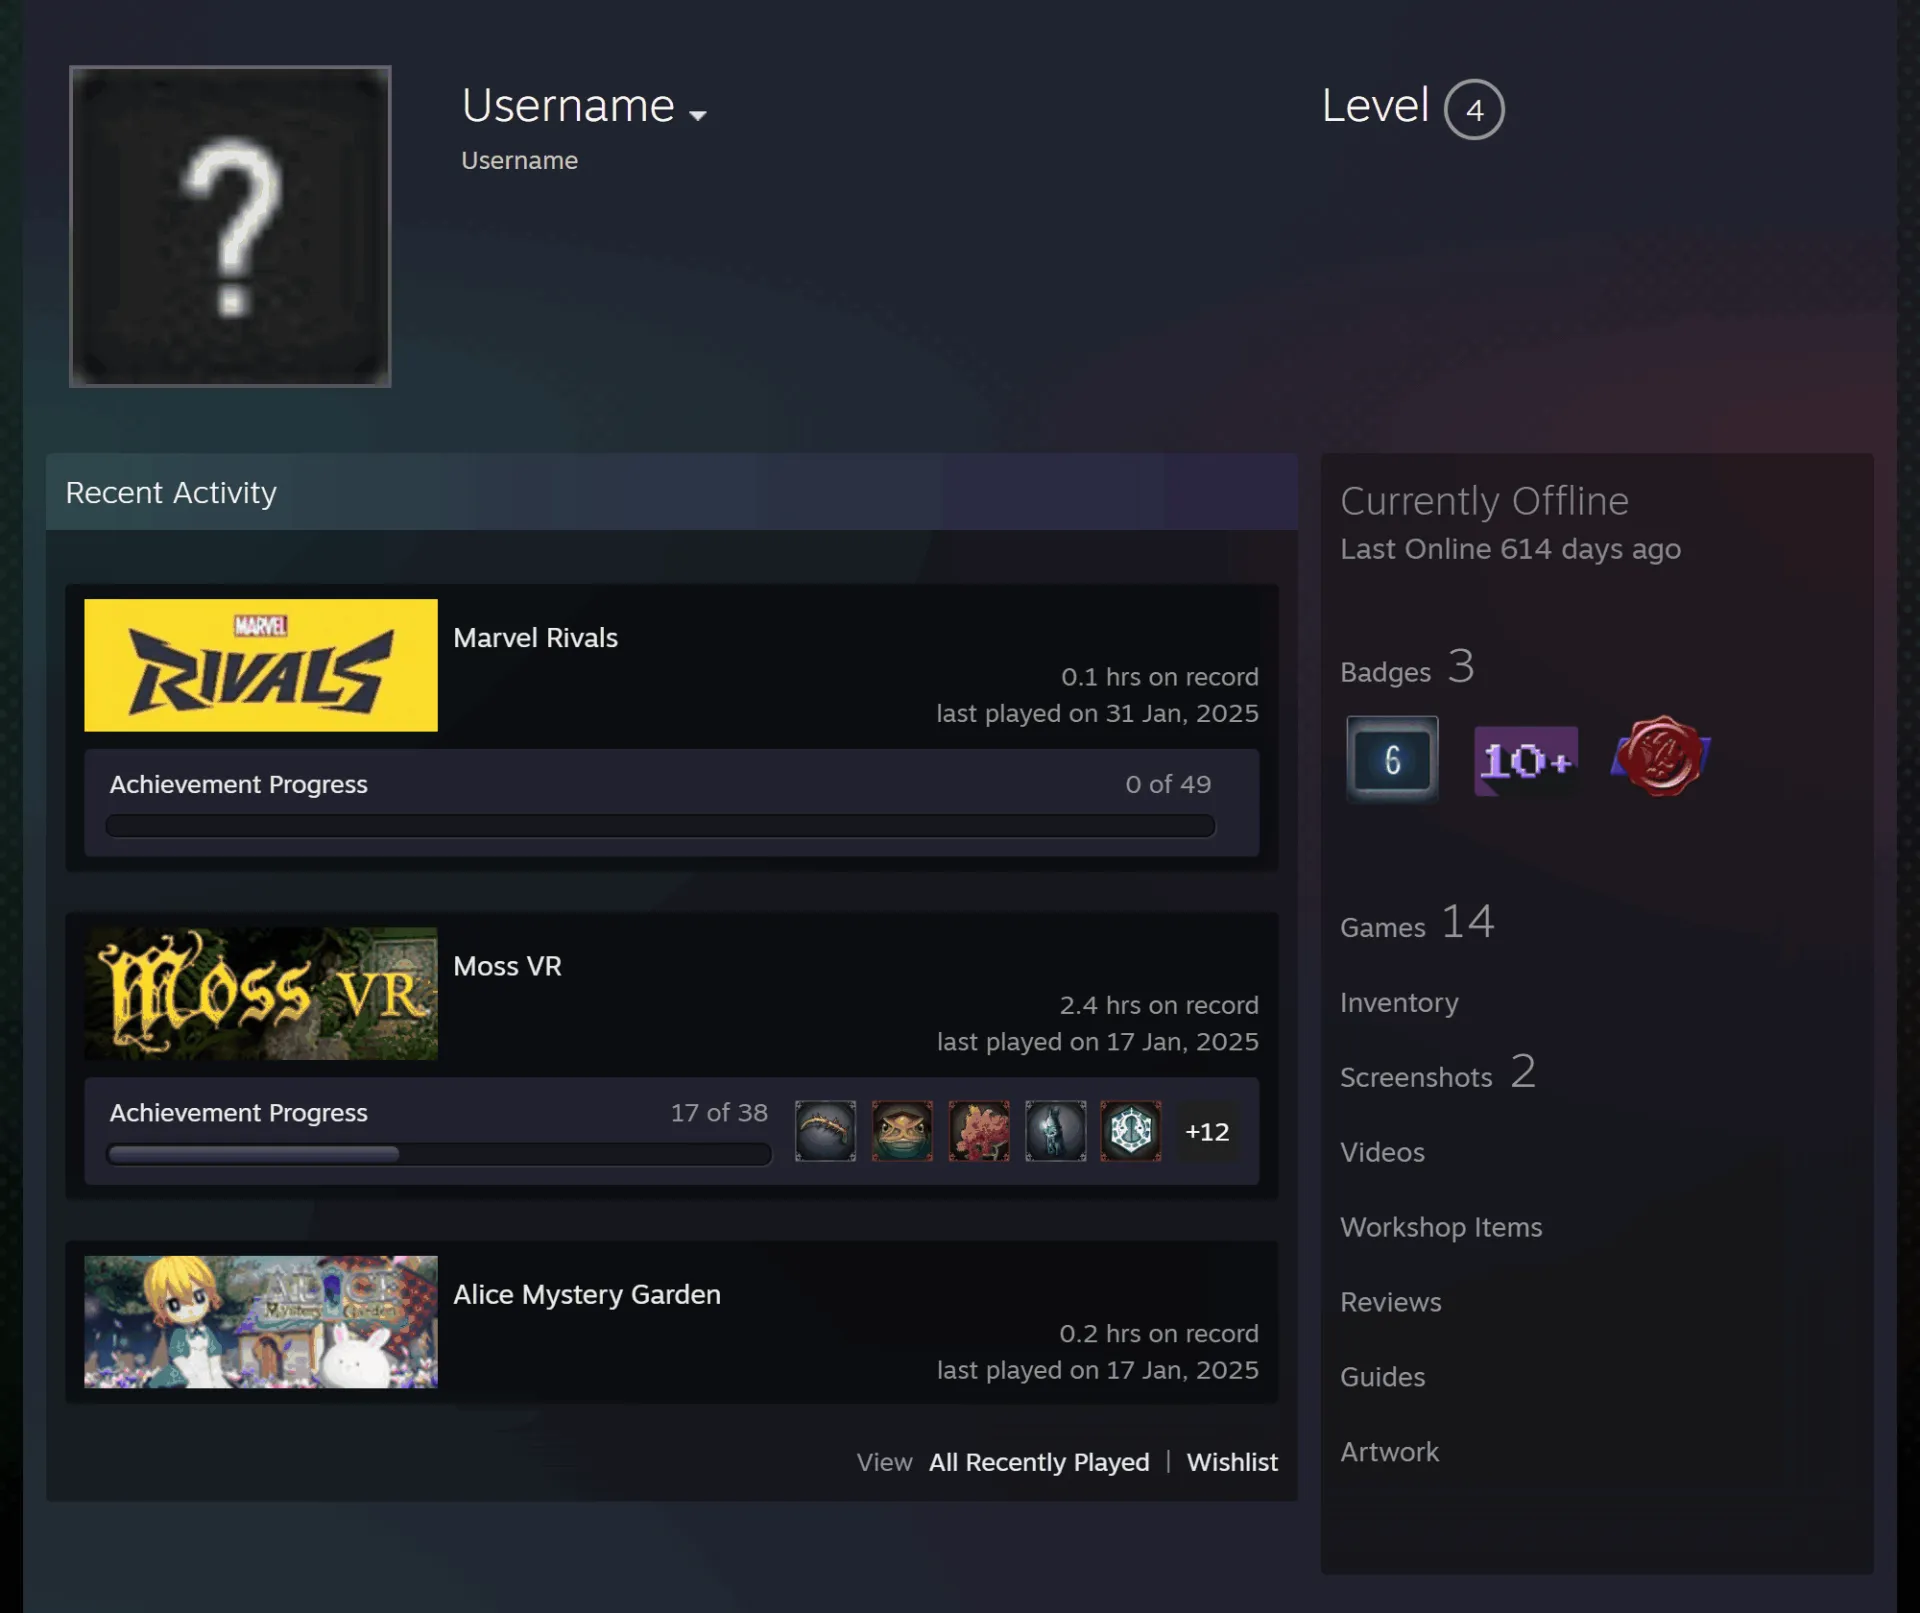
Task: Click the Moss VR title link
Action: click(507, 966)
